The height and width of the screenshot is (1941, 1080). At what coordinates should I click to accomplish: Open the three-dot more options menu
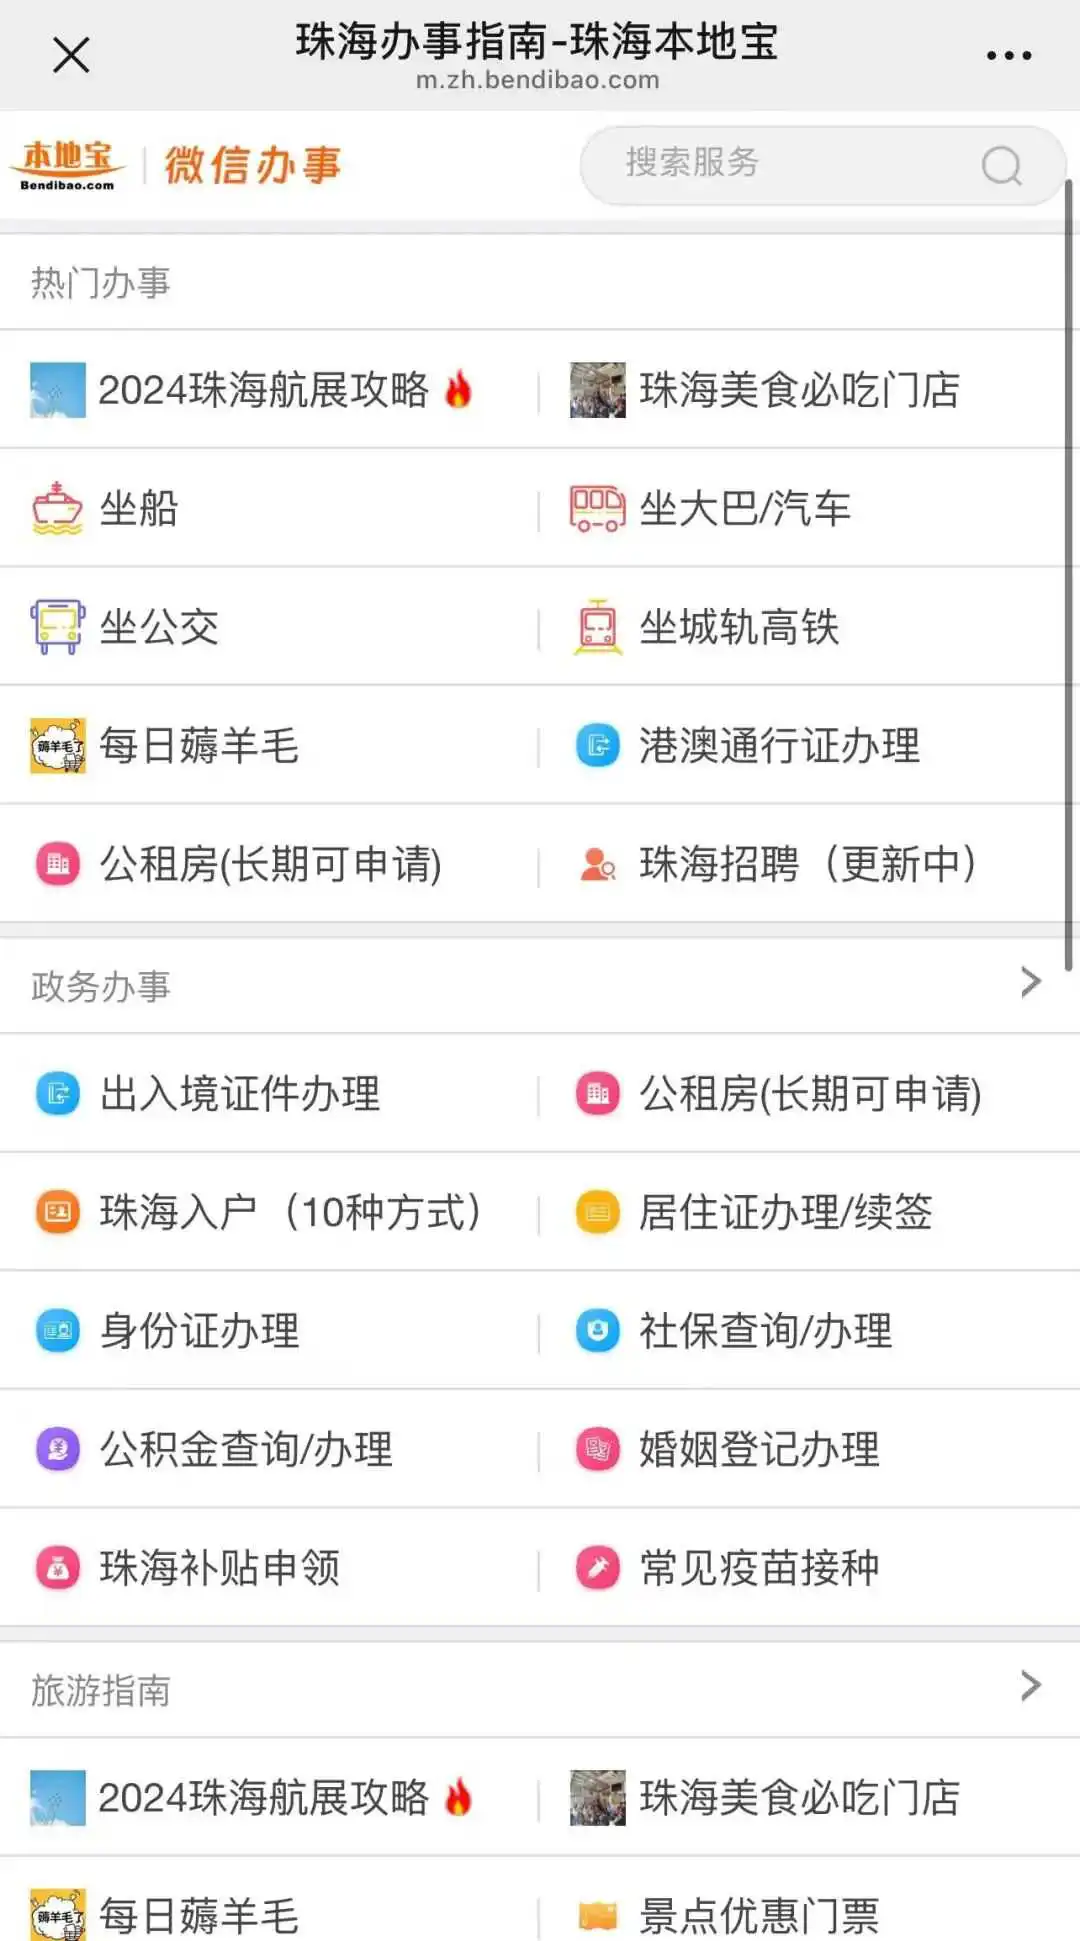coord(1008,56)
